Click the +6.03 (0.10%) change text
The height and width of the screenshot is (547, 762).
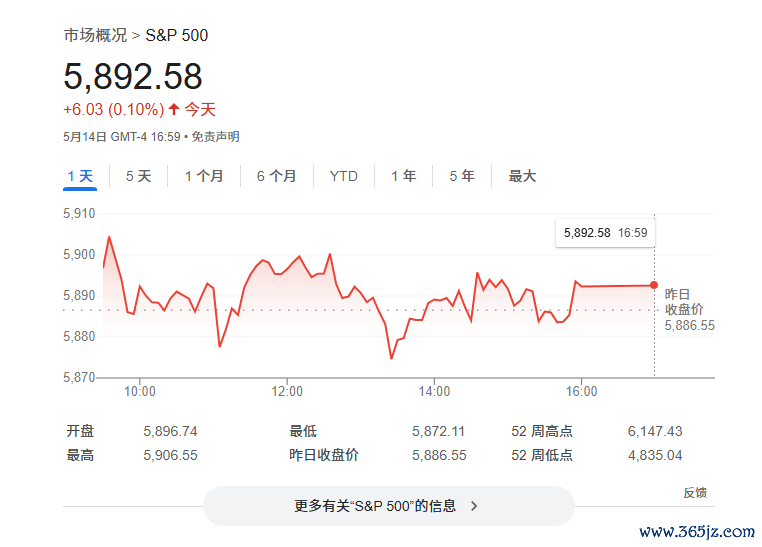114,109
